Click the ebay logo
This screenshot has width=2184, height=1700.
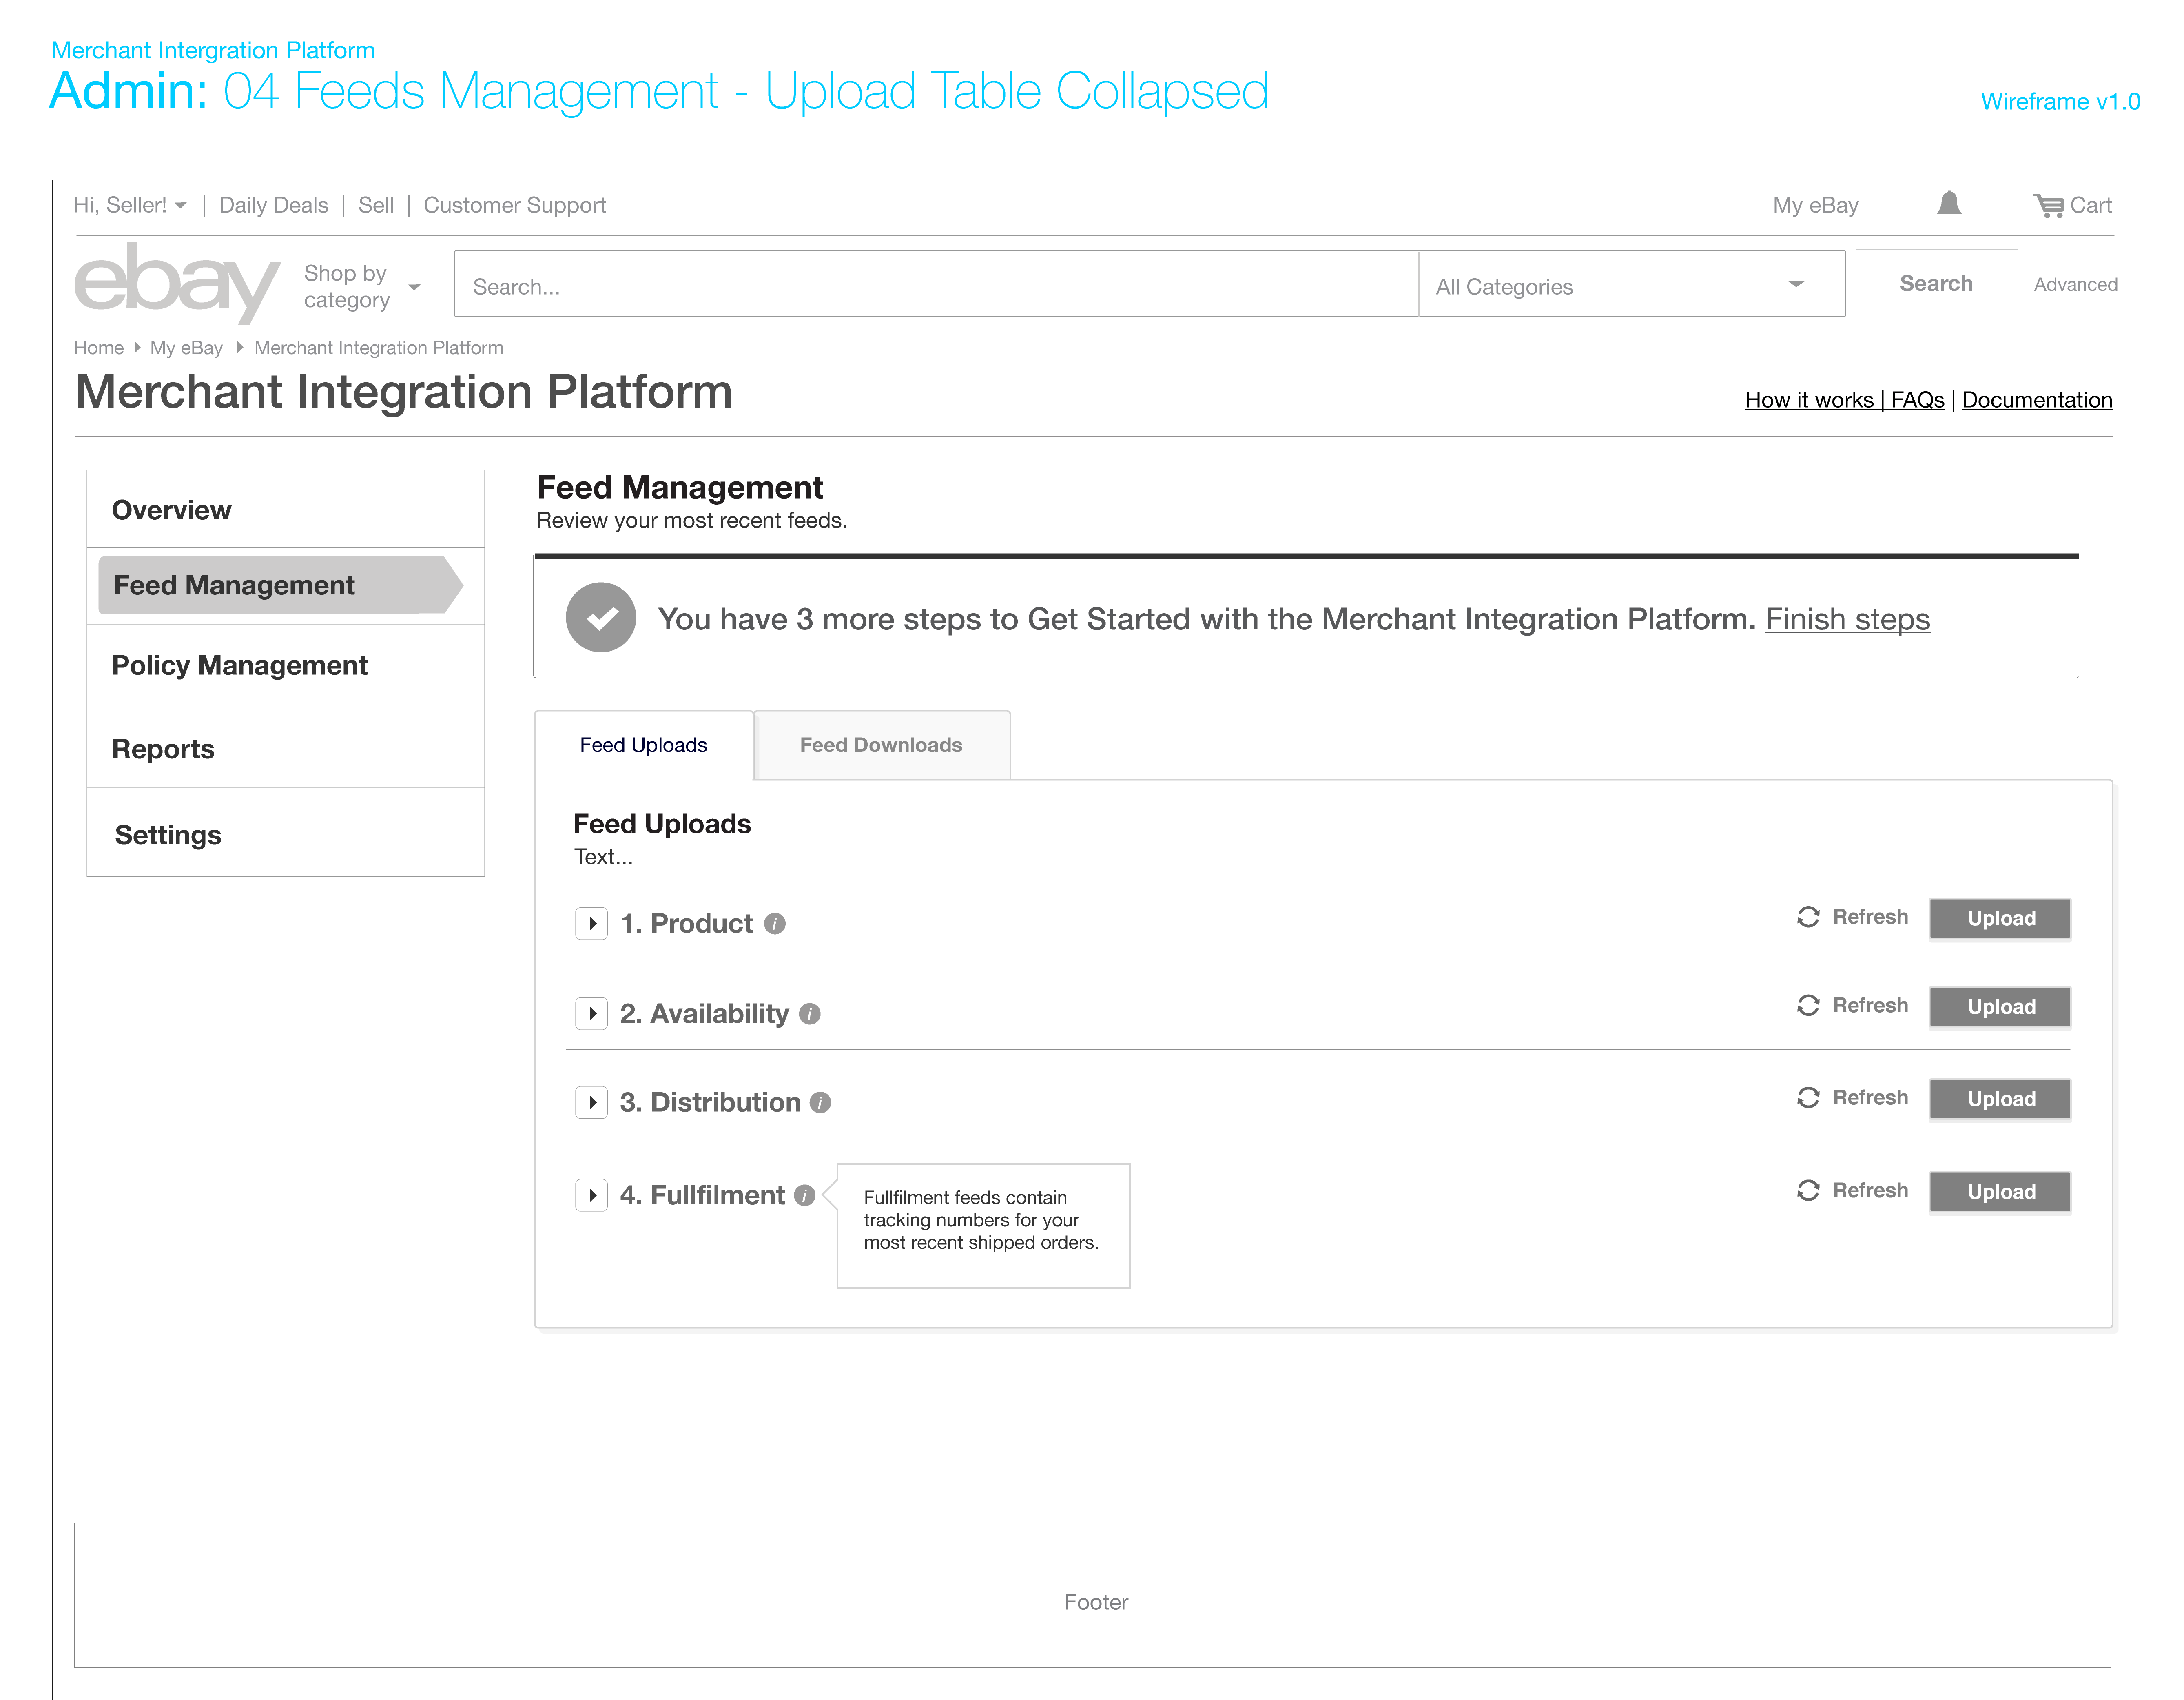[x=177, y=283]
